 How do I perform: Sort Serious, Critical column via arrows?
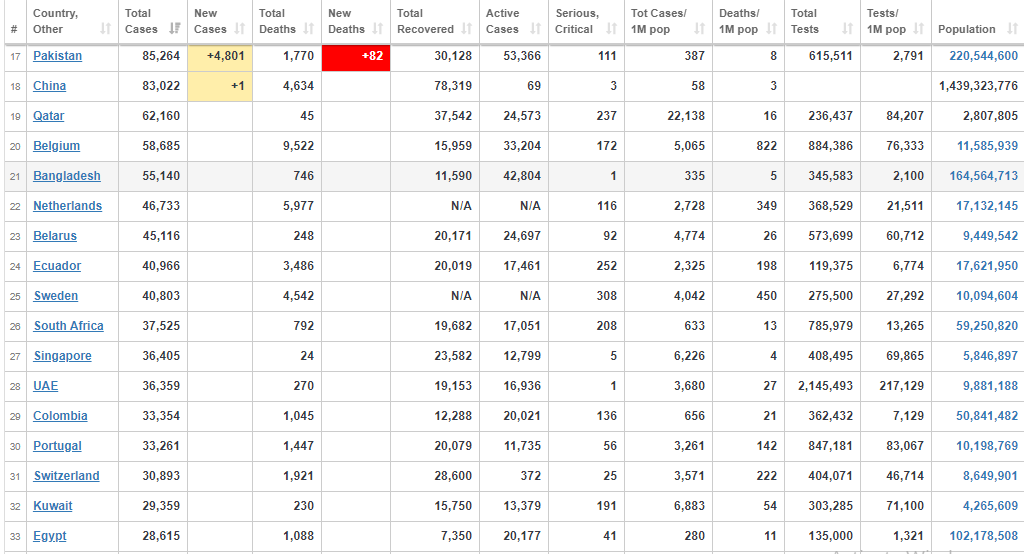[x=611, y=29]
